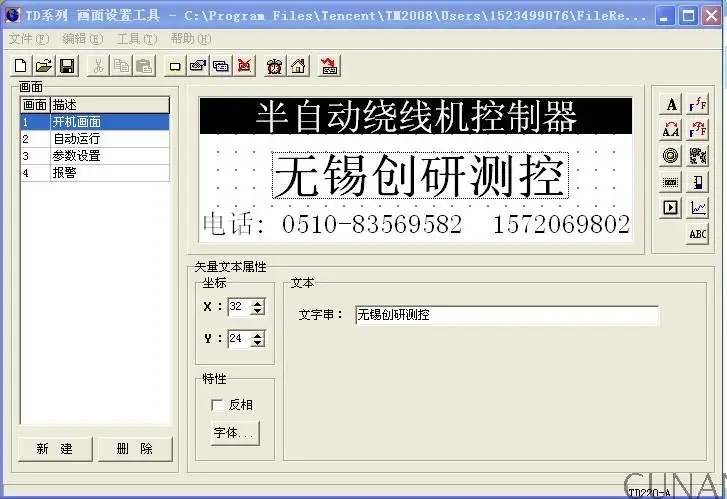Select the dynamic vector font tool with arrows

click(697, 130)
